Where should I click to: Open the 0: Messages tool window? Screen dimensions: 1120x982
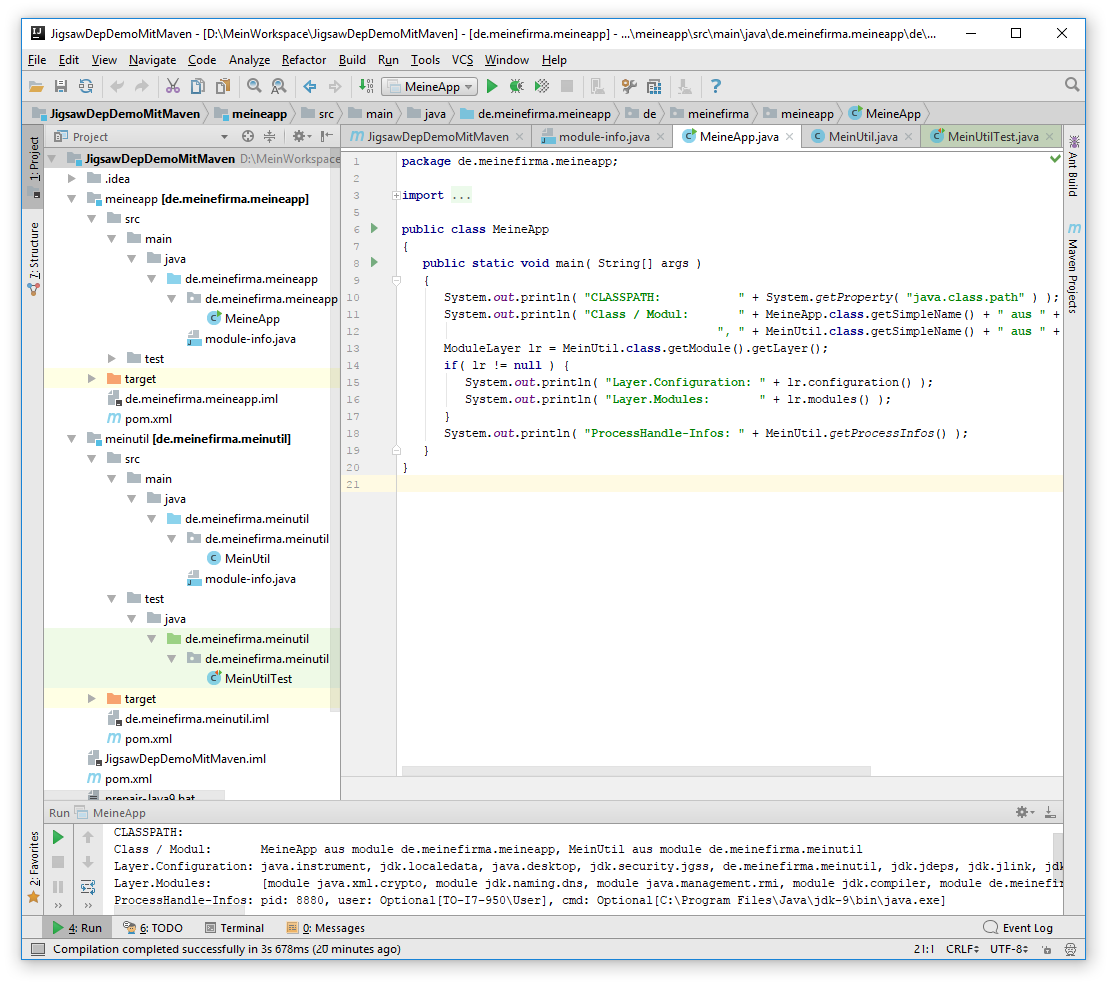pyautogui.click(x=326, y=928)
